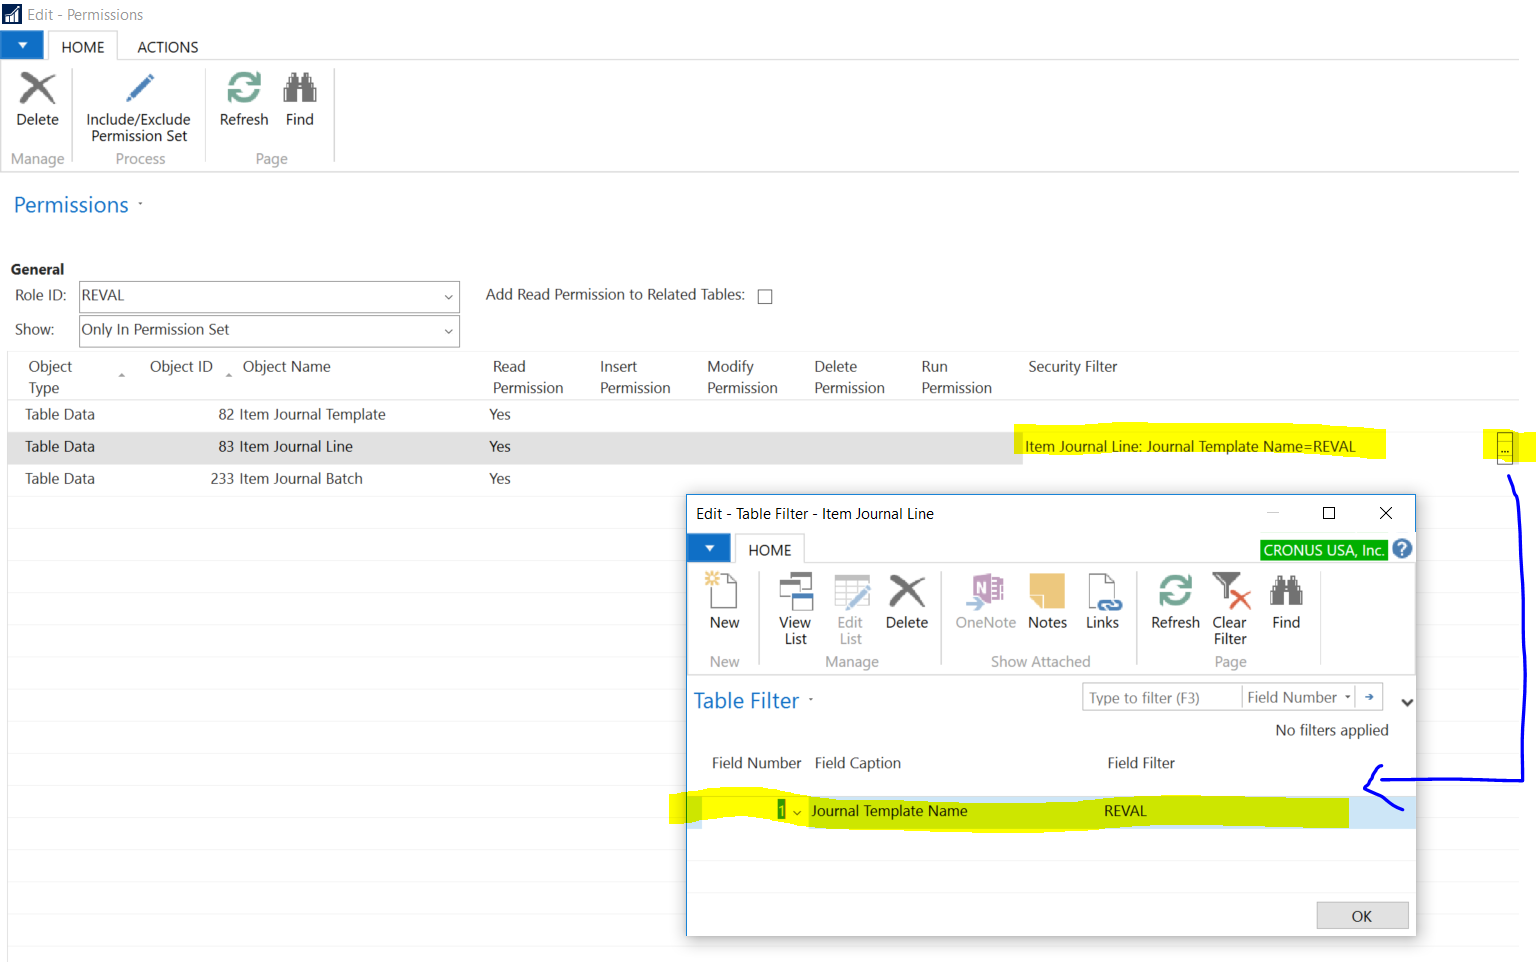This screenshot has width=1536, height=962.
Task: Switch to the ACTIONS tab
Action: (x=167, y=47)
